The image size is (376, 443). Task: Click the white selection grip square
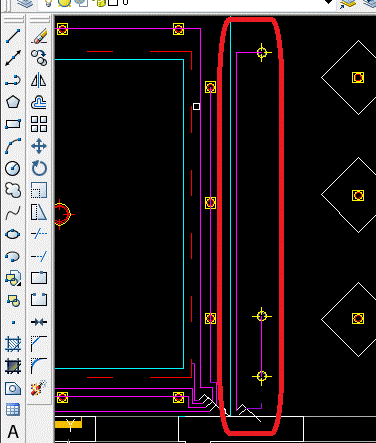[196, 106]
